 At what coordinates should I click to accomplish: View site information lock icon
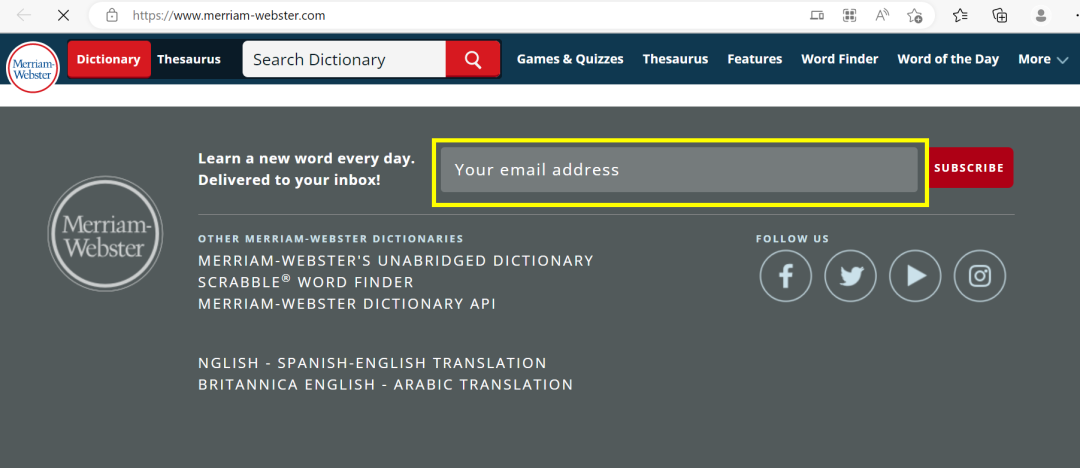(112, 15)
